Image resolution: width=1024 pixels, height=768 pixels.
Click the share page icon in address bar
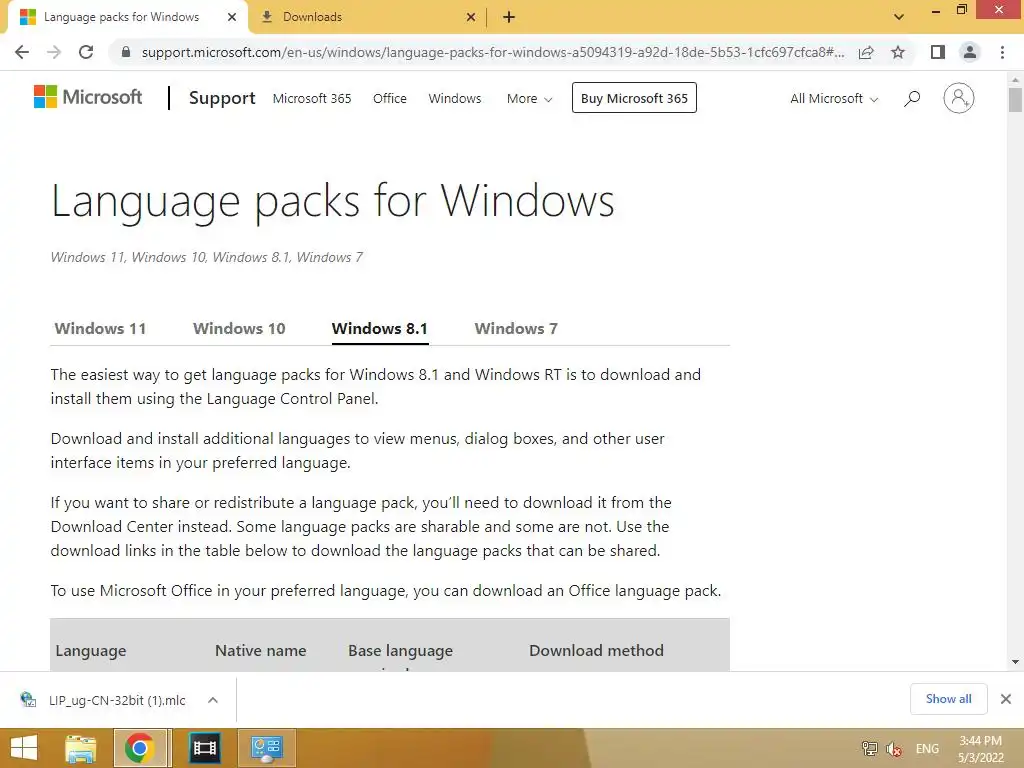(866, 52)
